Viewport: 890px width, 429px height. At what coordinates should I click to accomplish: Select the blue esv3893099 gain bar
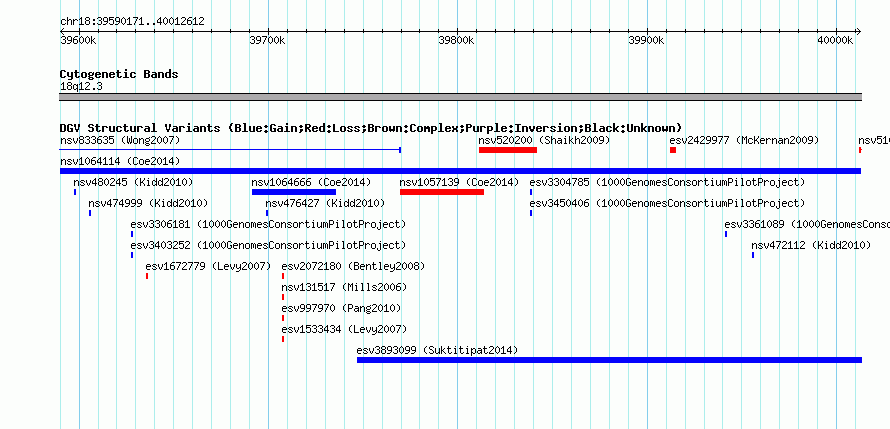(610, 360)
